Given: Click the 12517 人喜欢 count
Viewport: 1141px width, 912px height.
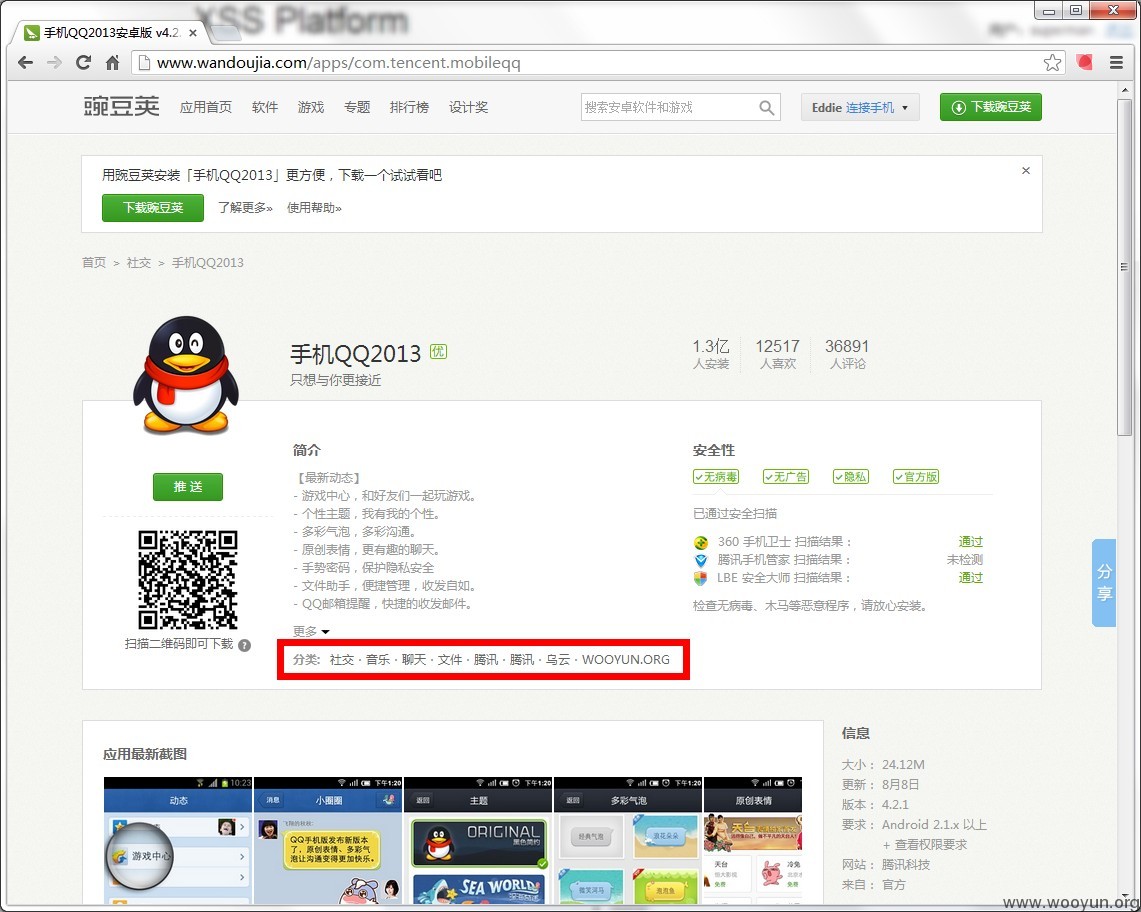Looking at the screenshot, I should coord(777,354).
